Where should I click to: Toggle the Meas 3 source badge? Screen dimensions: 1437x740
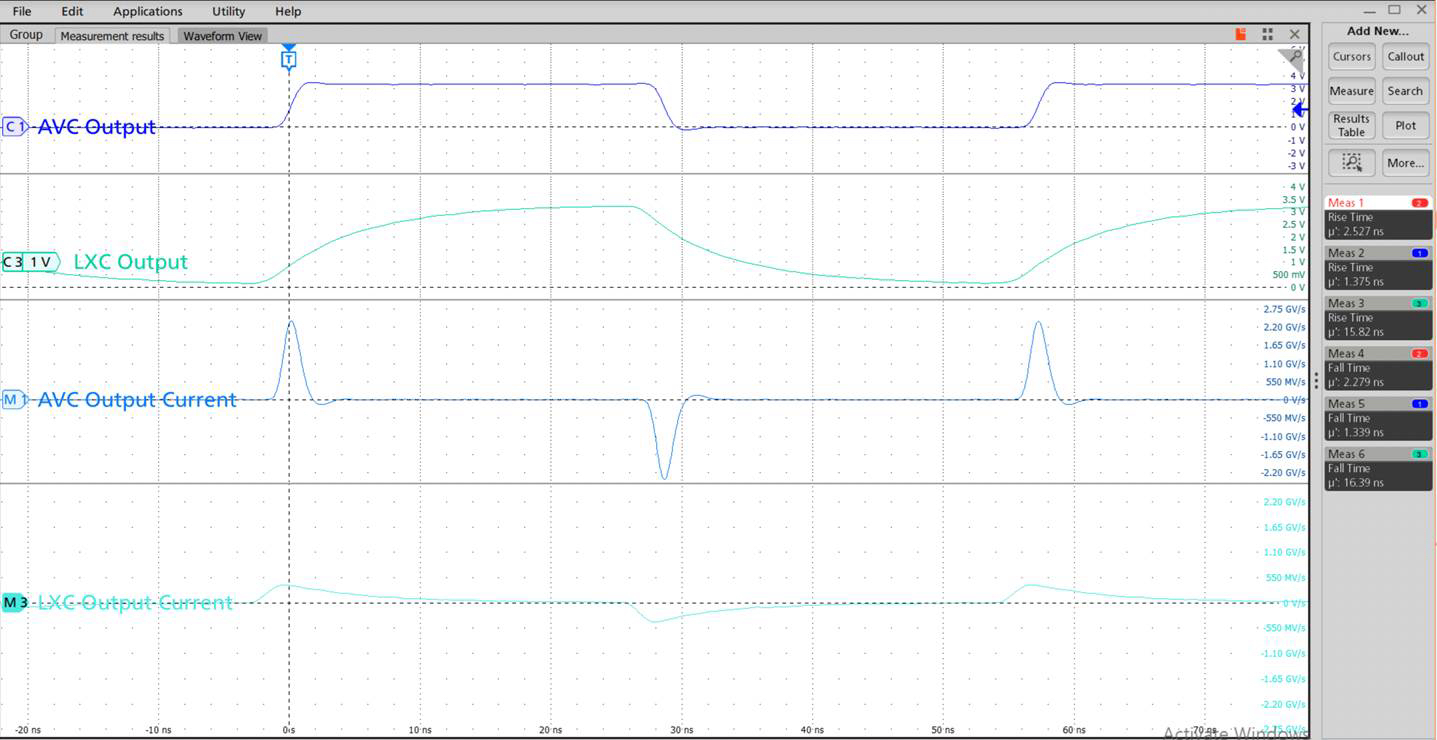tap(1419, 303)
